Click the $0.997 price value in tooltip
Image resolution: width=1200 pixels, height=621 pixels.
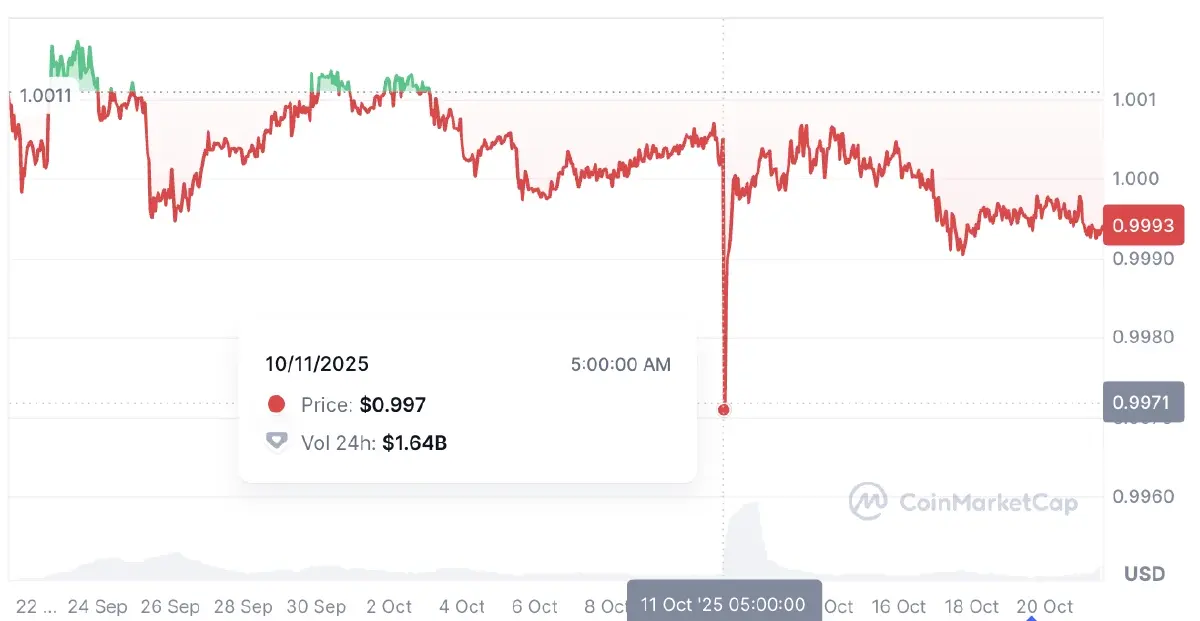(393, 405)
